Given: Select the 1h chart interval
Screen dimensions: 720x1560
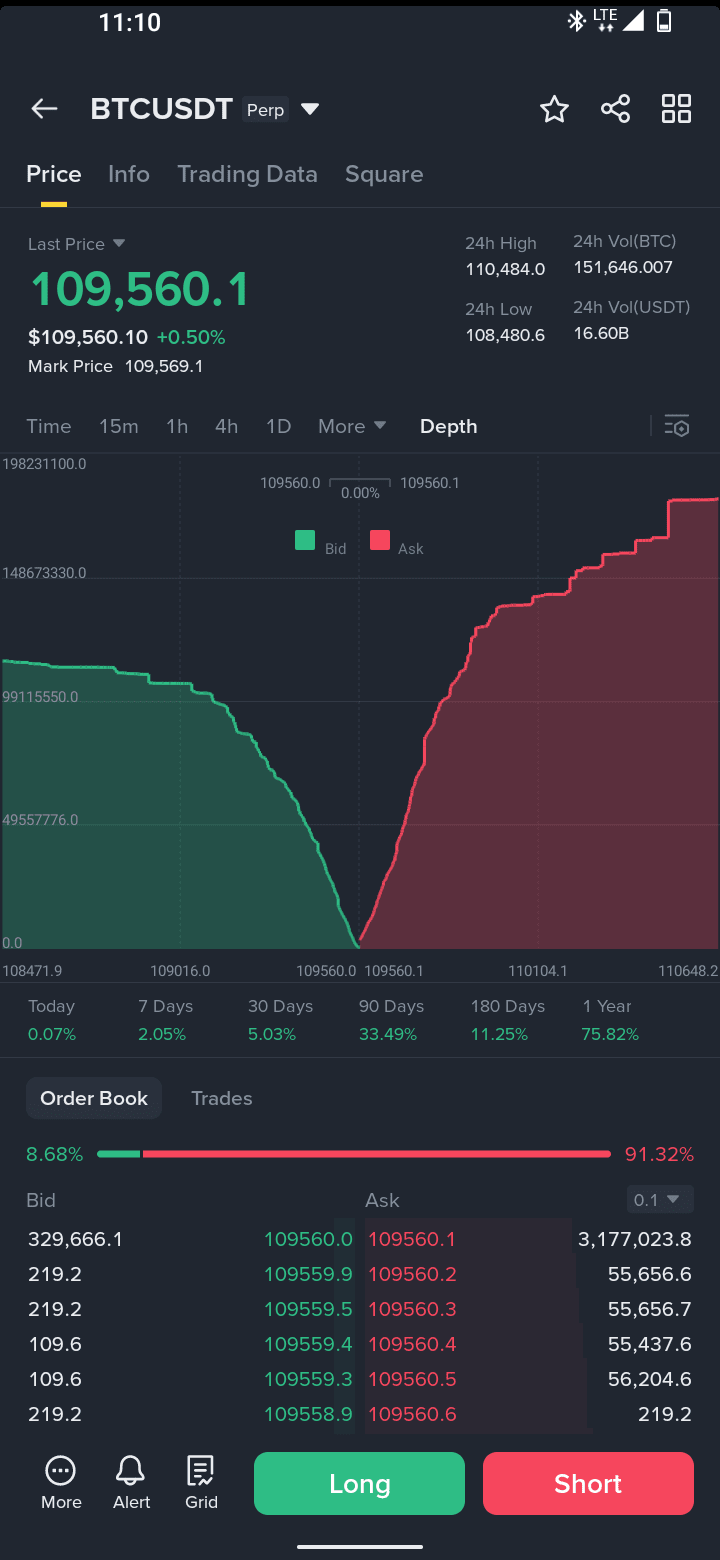Looking at the screenshot, I should click(x=177, y=426).
